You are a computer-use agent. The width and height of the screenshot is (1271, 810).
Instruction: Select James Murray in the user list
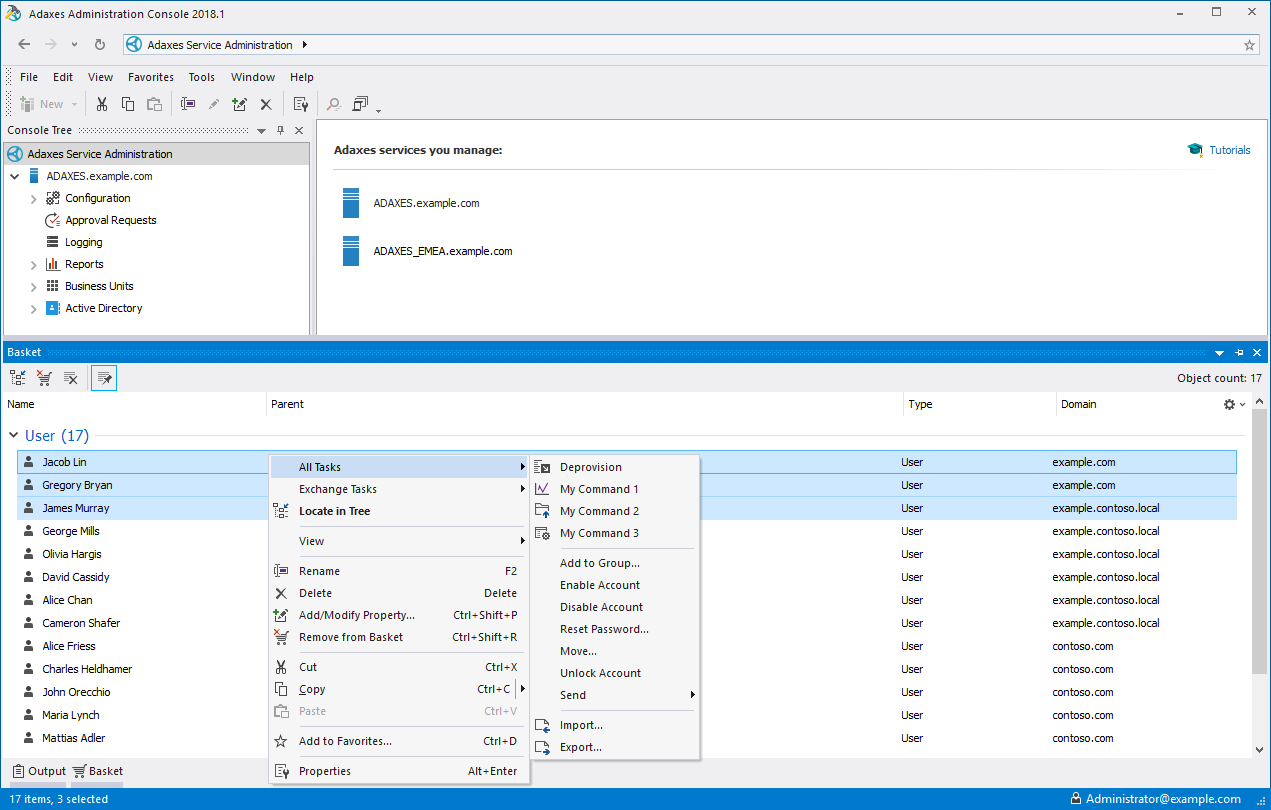click(x=75, y=508)
